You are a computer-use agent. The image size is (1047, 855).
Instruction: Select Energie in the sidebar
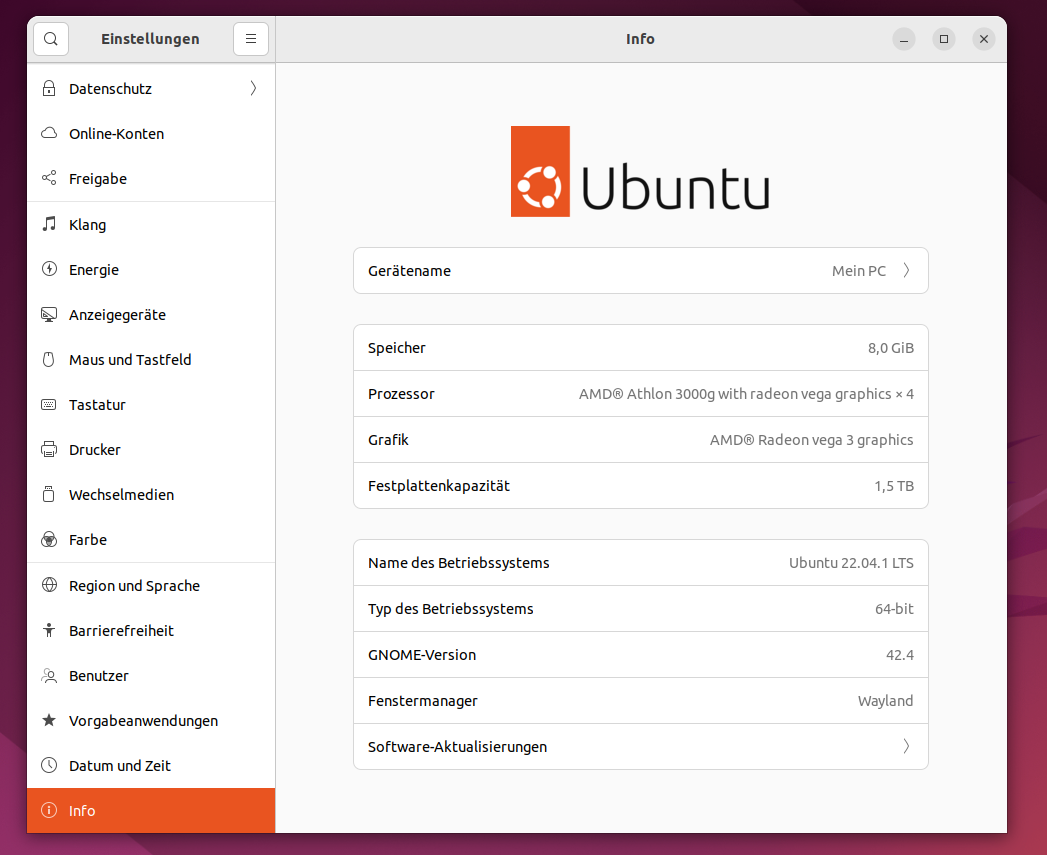(151, 269)
